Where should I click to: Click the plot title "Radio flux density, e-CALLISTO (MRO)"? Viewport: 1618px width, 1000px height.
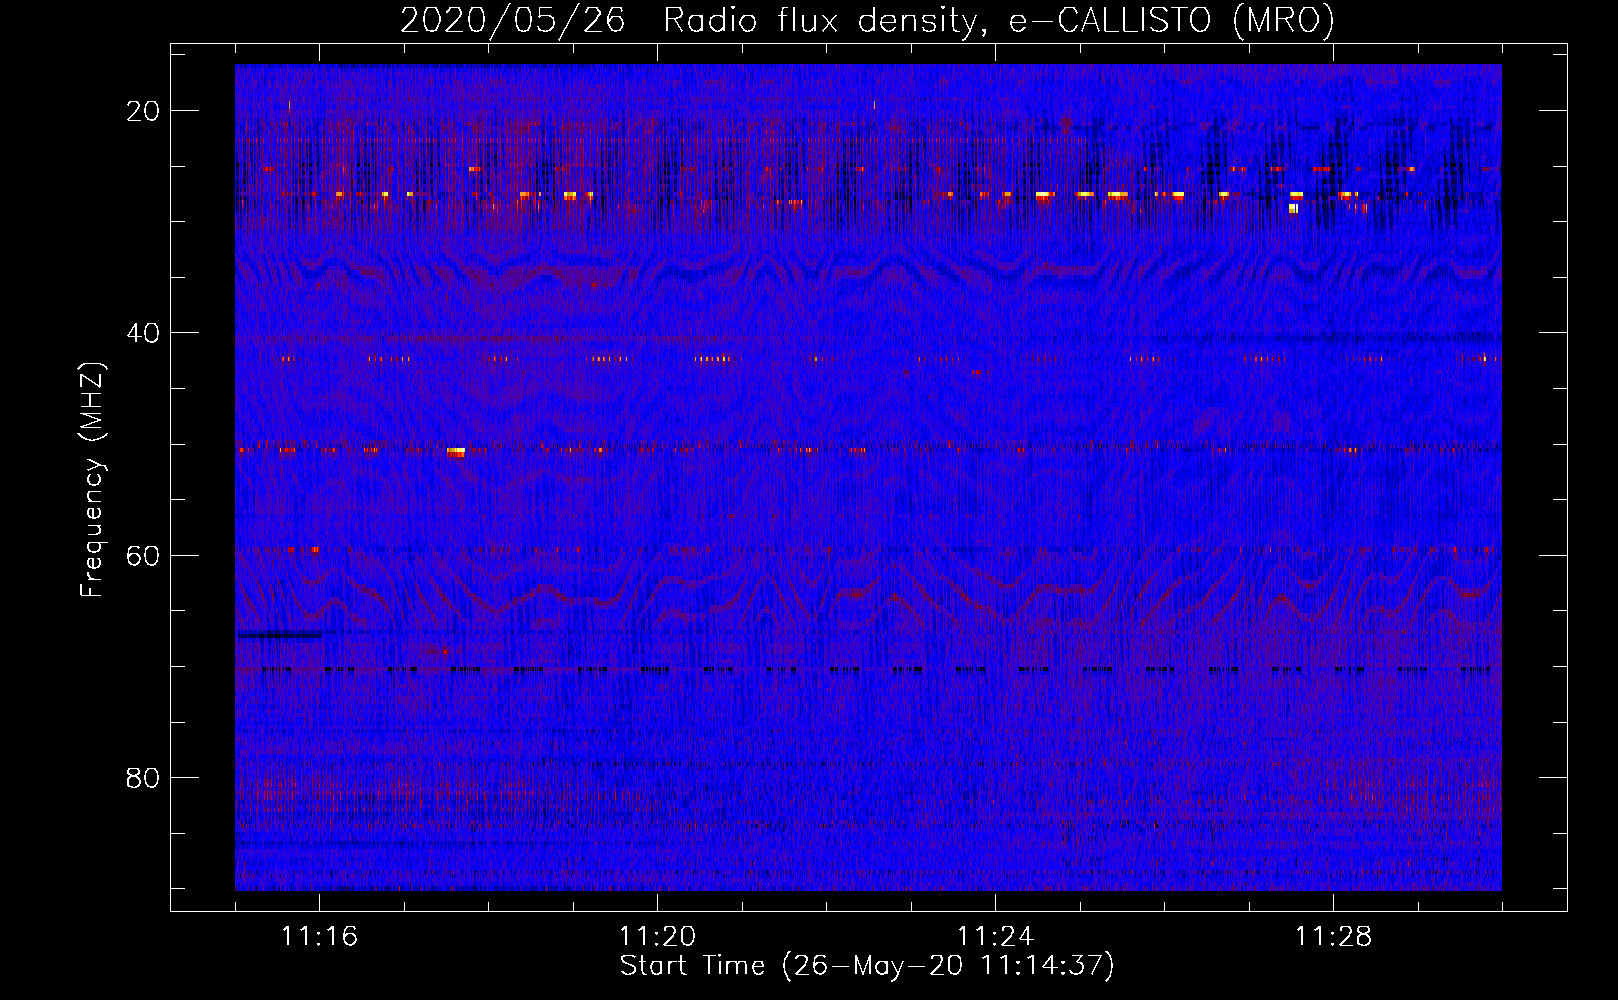point(998,21)
